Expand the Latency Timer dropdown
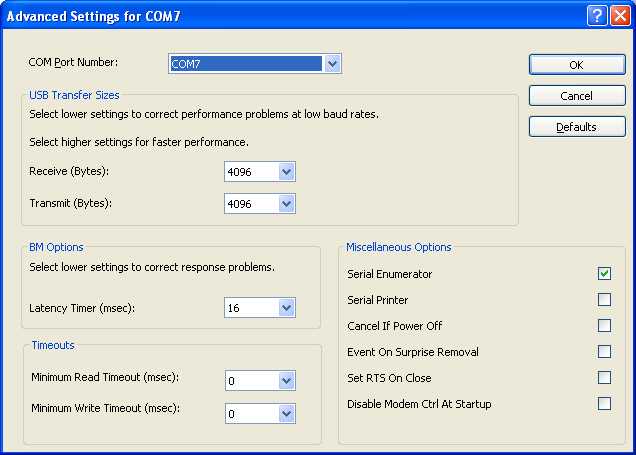636x455 pixels. tap(287, 308)
